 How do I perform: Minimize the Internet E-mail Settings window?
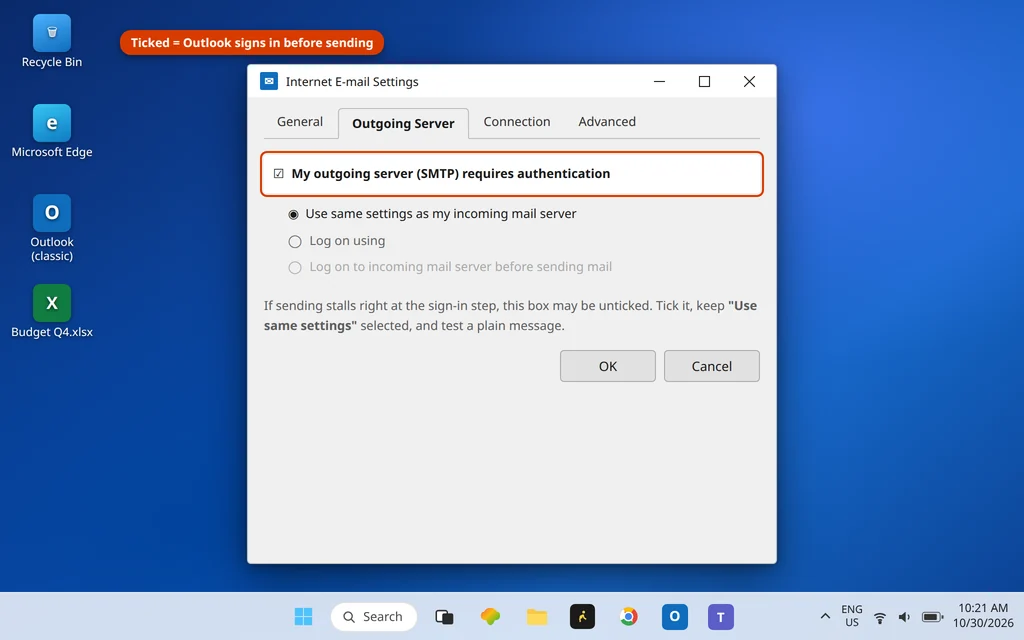[660, 81]
